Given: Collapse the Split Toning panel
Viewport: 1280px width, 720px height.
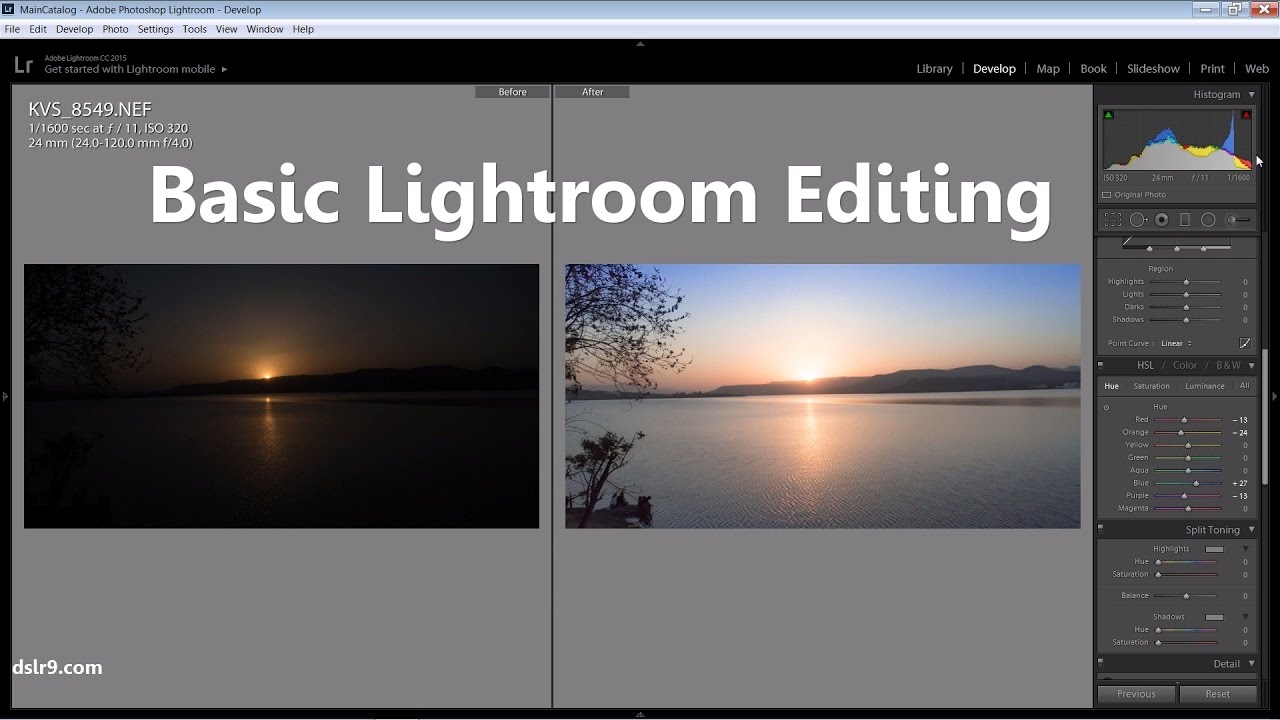Looking at the screenshot, I should (x=1251, y=530).
